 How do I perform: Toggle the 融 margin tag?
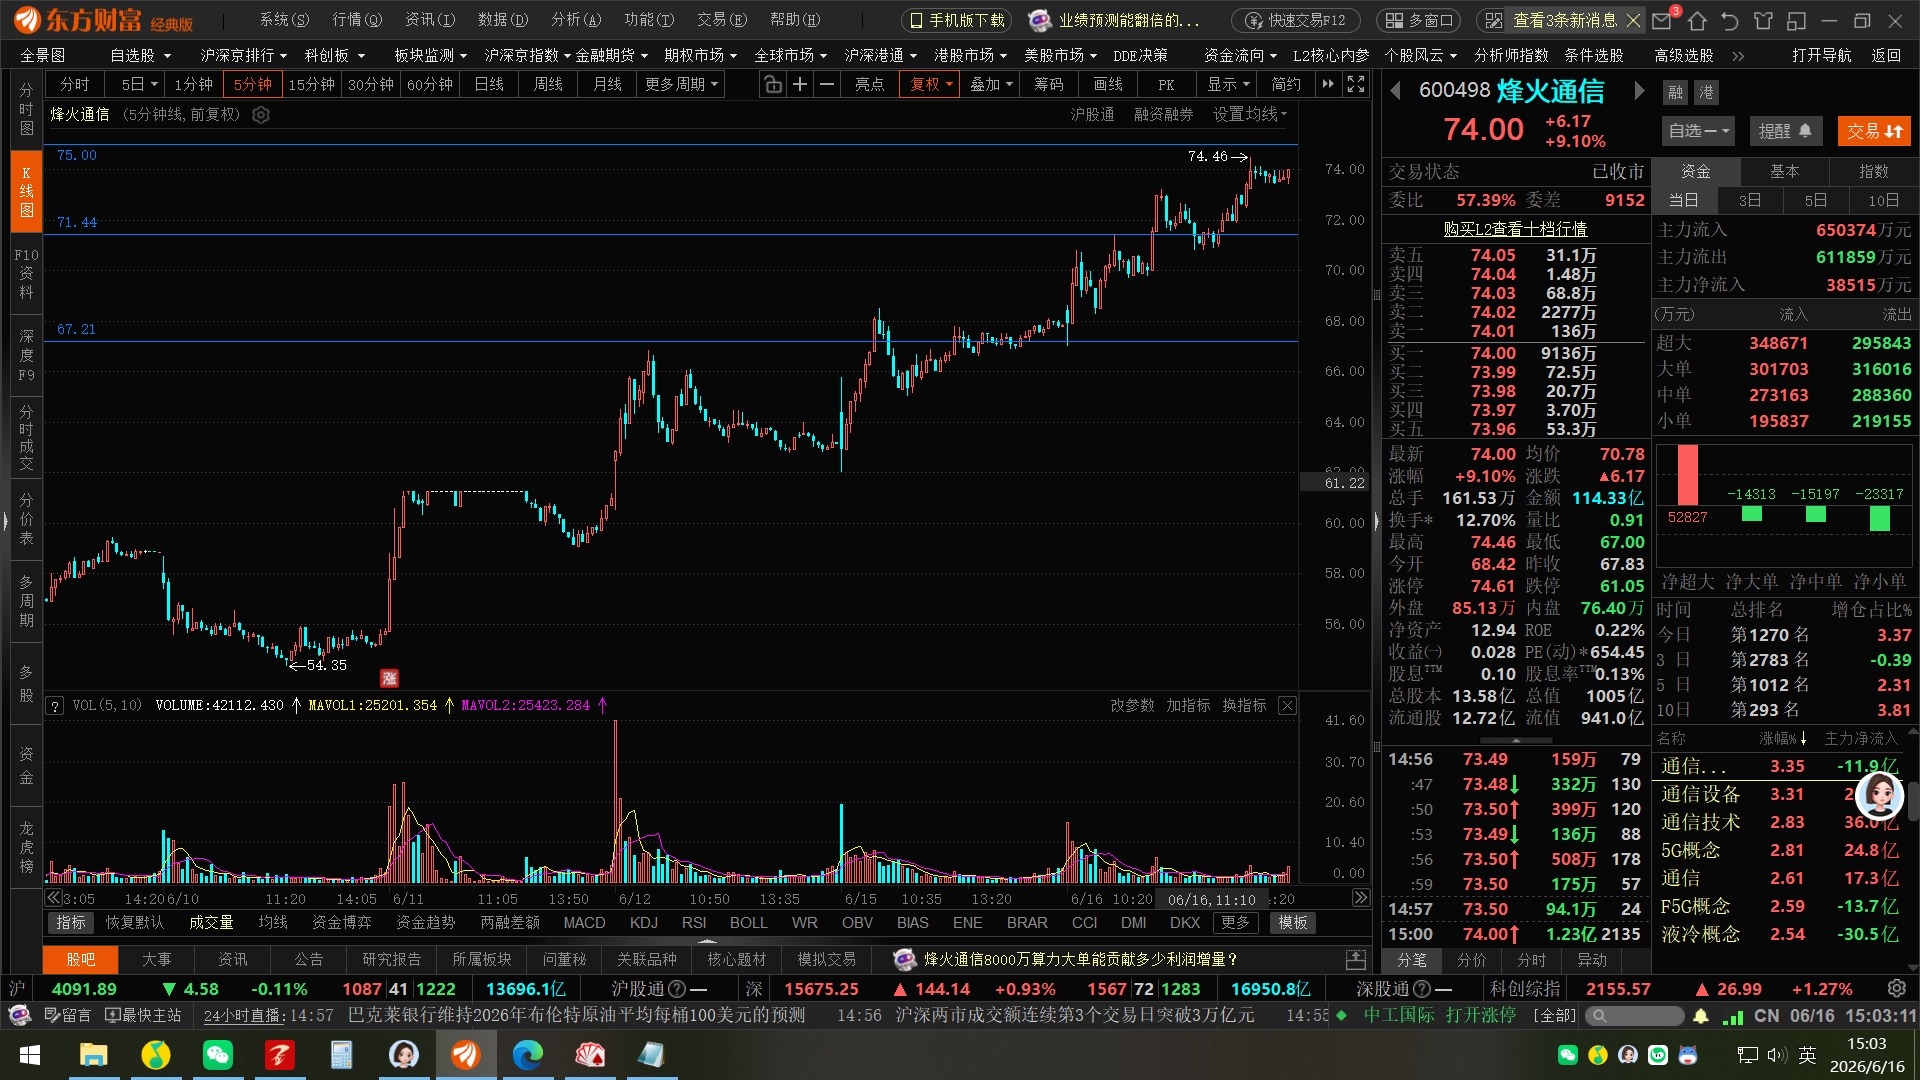(x=1675, y=93)
